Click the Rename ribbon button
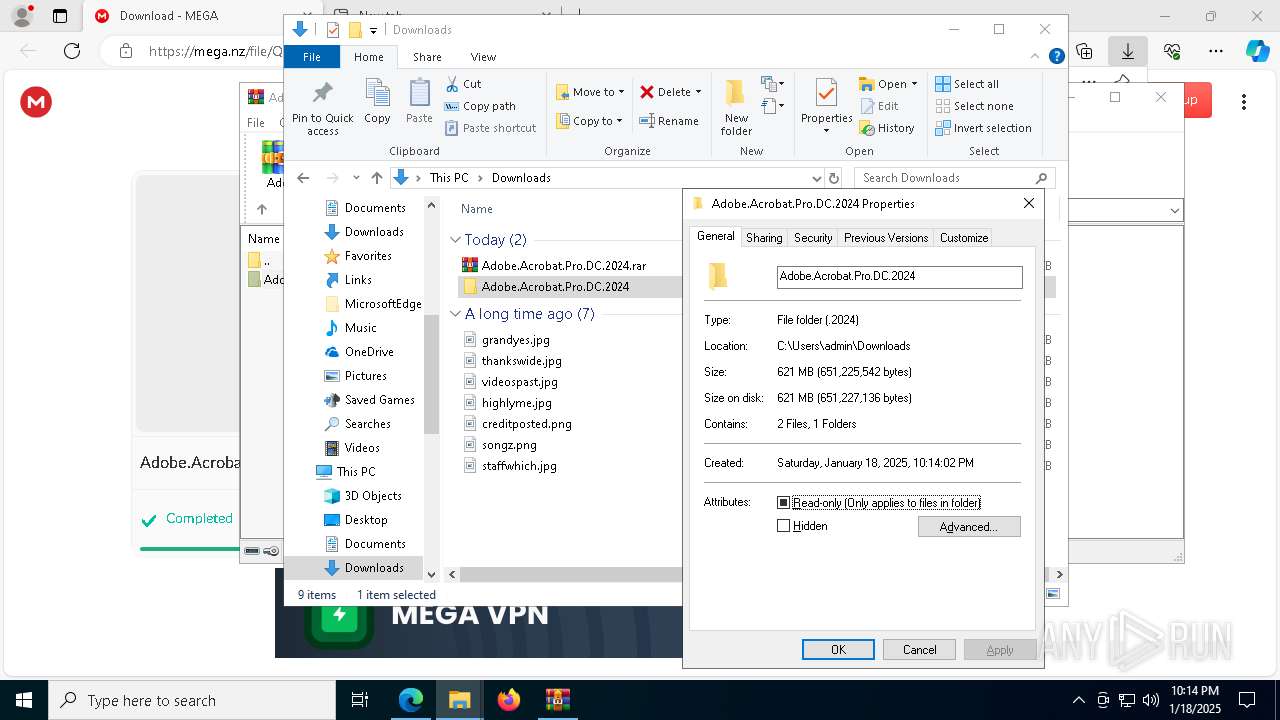The height and width of the screenshot is (720, 1280). point(669,121)
